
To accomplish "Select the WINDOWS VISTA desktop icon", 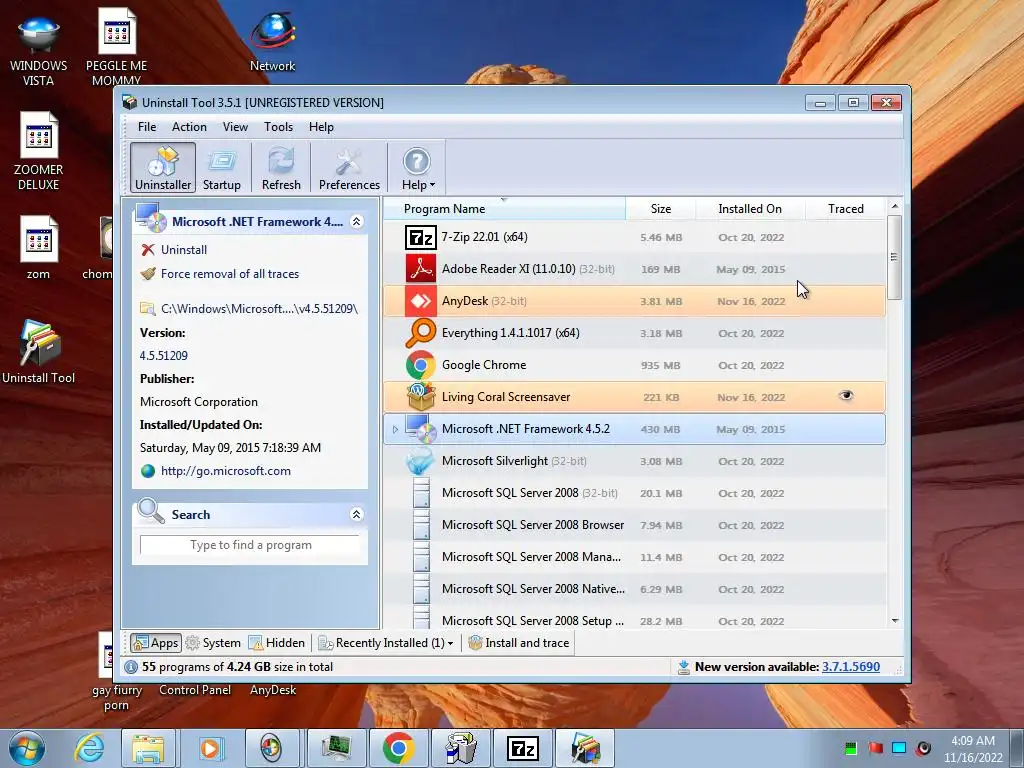I will click(39, 50).
